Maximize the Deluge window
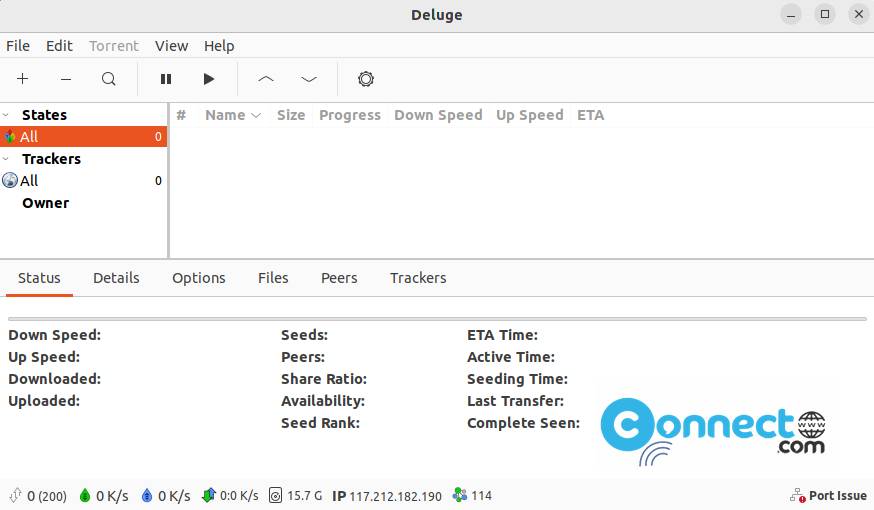Image resolution: width=874 pixels, height=510 pixels. coord(825,14)
